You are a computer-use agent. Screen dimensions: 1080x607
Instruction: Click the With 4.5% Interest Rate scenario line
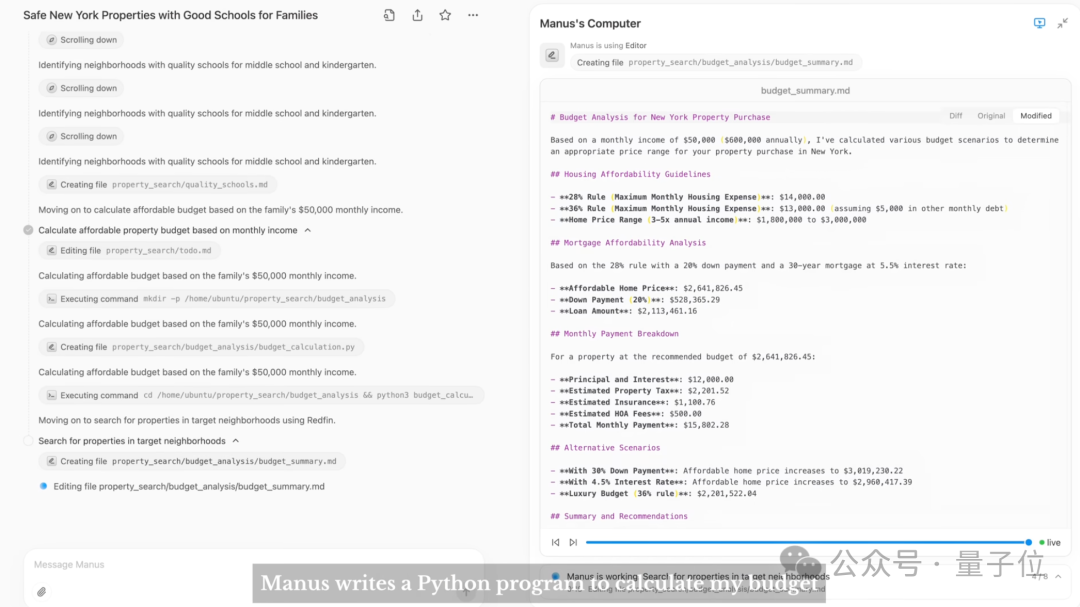pyautogui.click(x=731, y=482)
